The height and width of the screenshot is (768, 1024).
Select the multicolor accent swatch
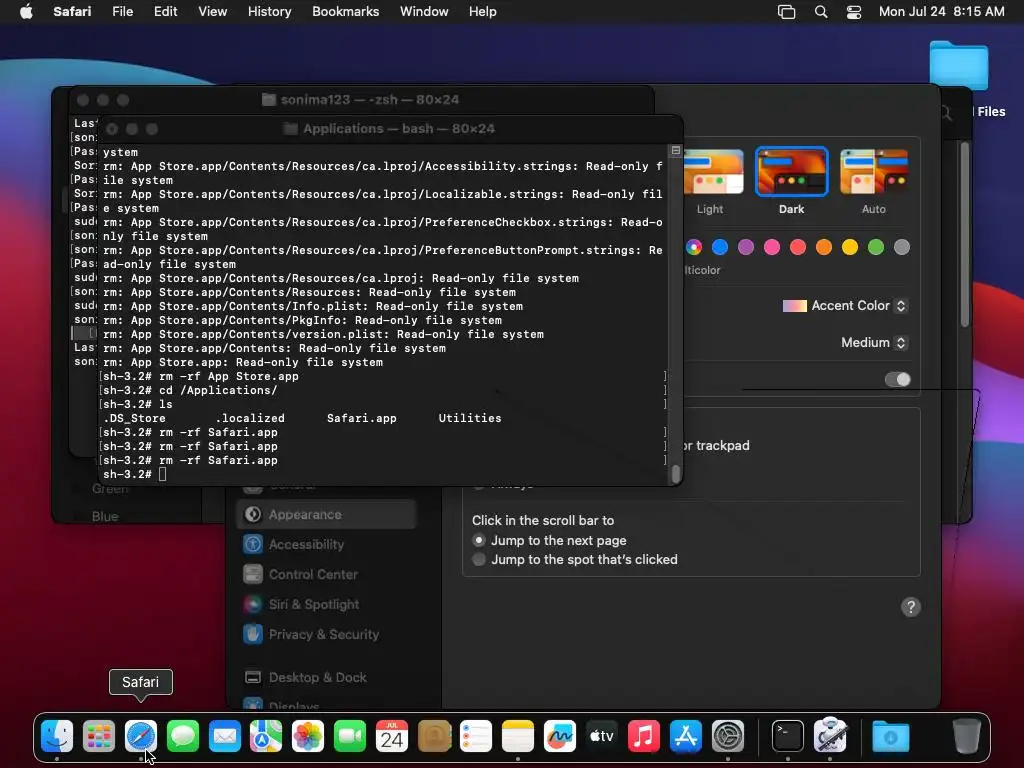(694, 247)
